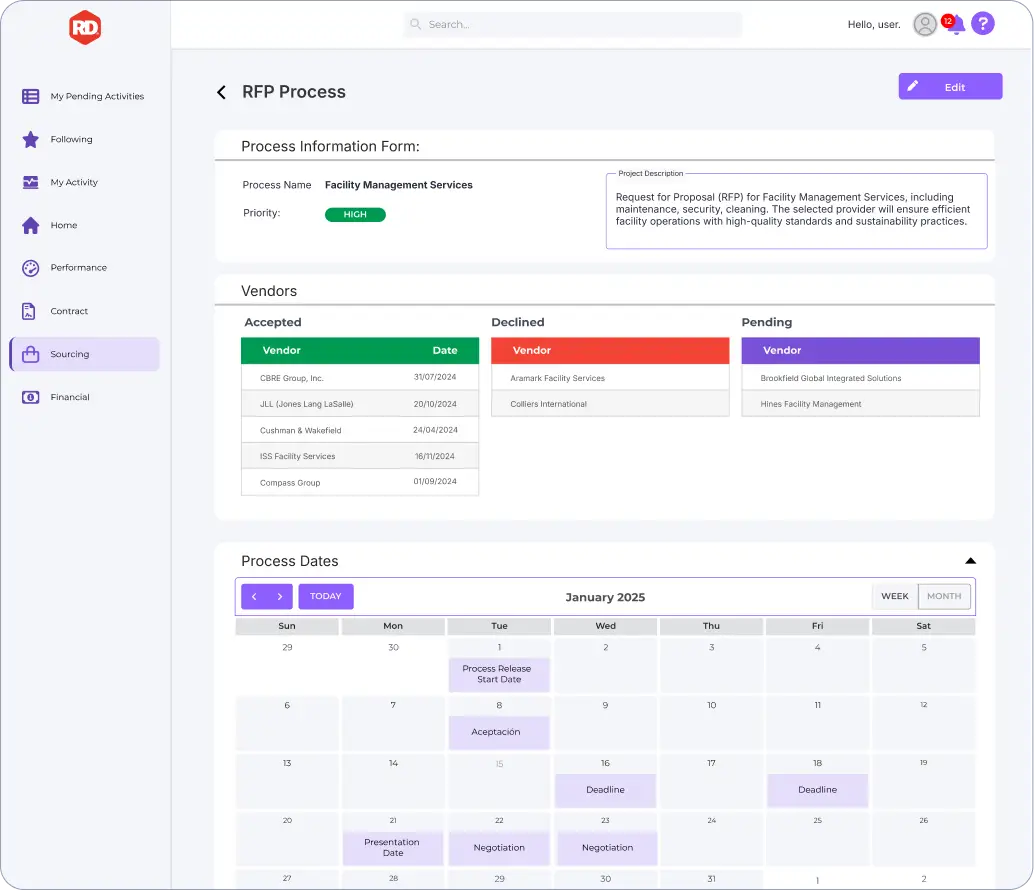Viewport: 1034px width, 890px height.
Task: Open the notifications bell icon
Action: tap(956, 25)
